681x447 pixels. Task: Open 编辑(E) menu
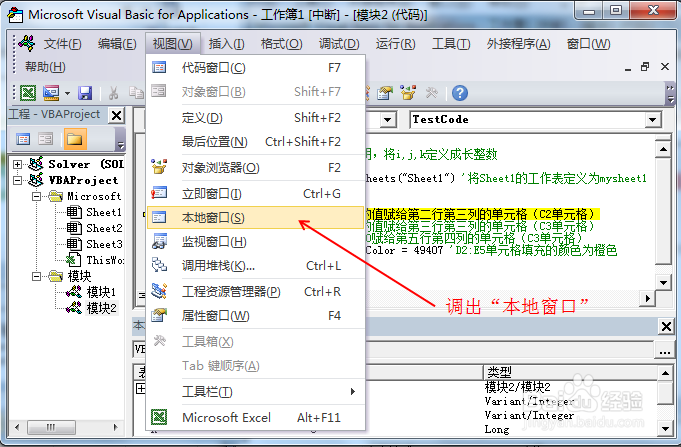[117, 44]
